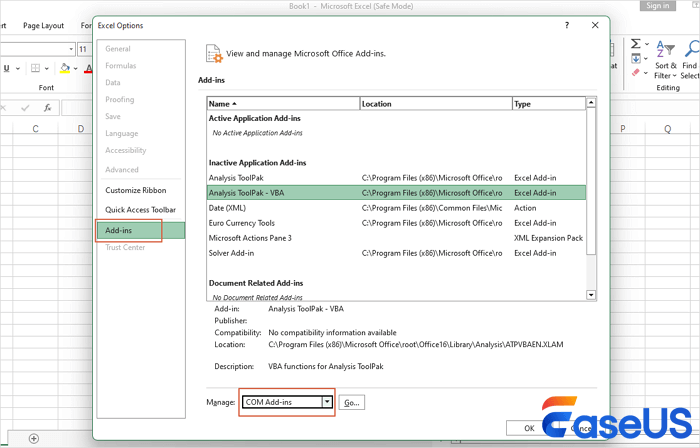The height and width of the screenshot is (448, 700).
Task: Open the Manage COM Add-ins dropdown
Action: [x=326, y=402]
